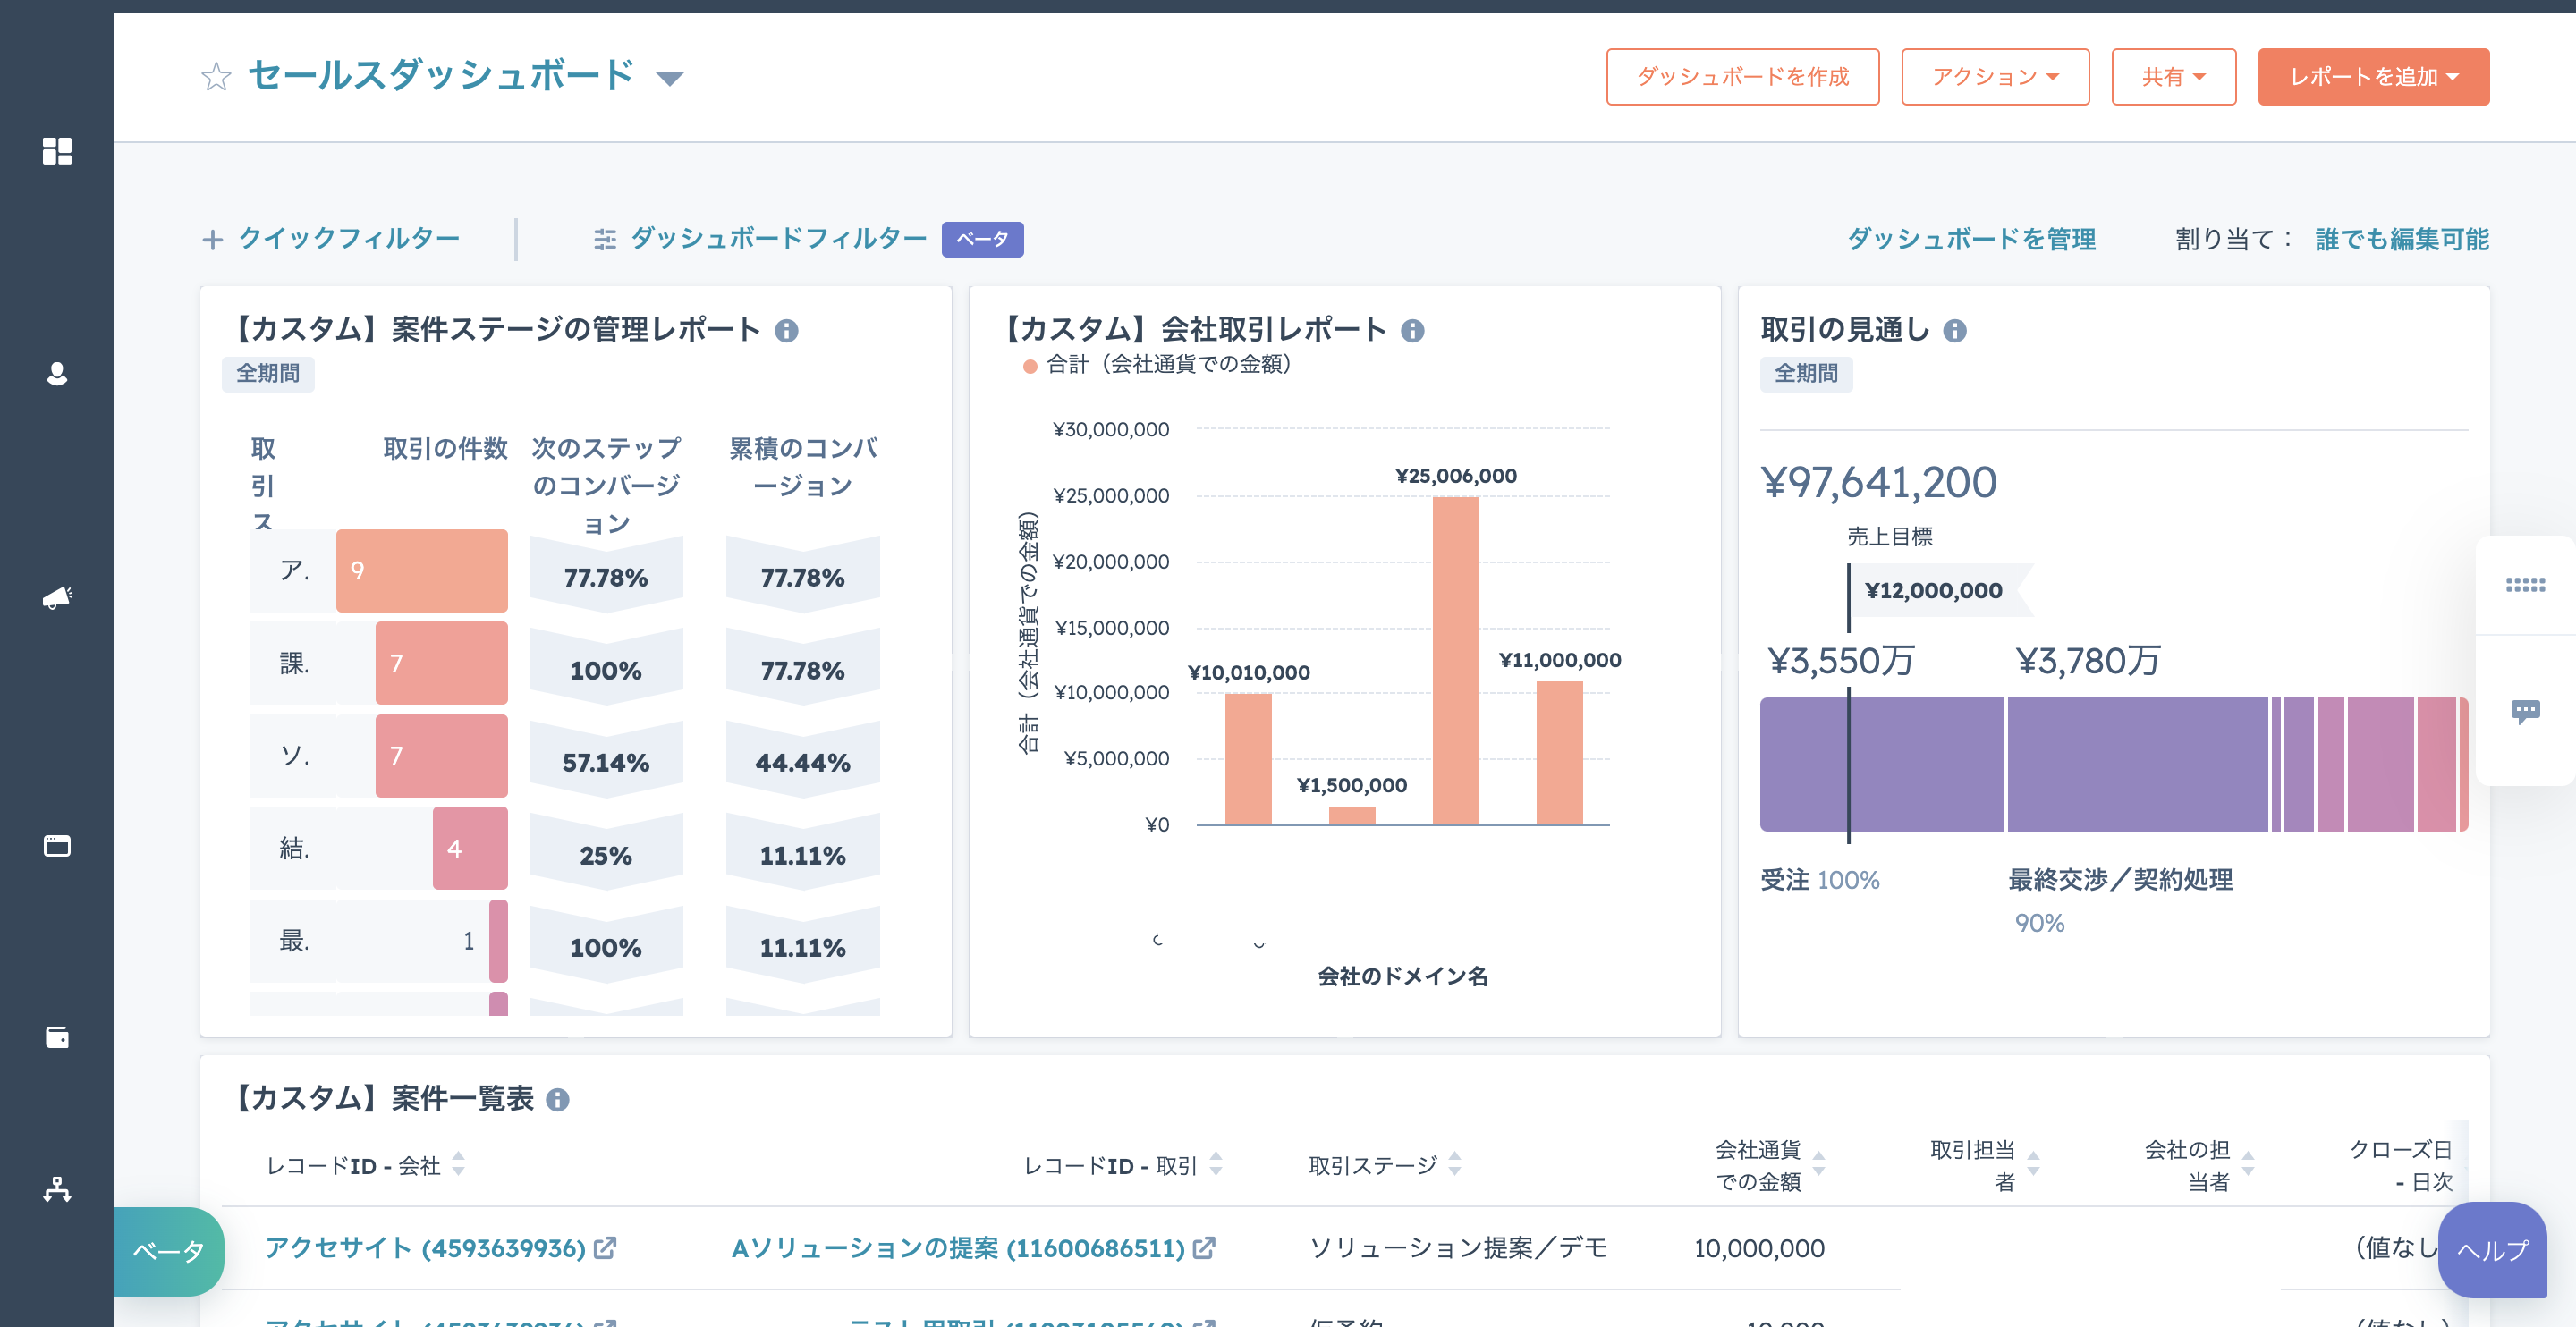
Task: Open アクセサイト (4593639936) company link
Action: click(425, 1248)
